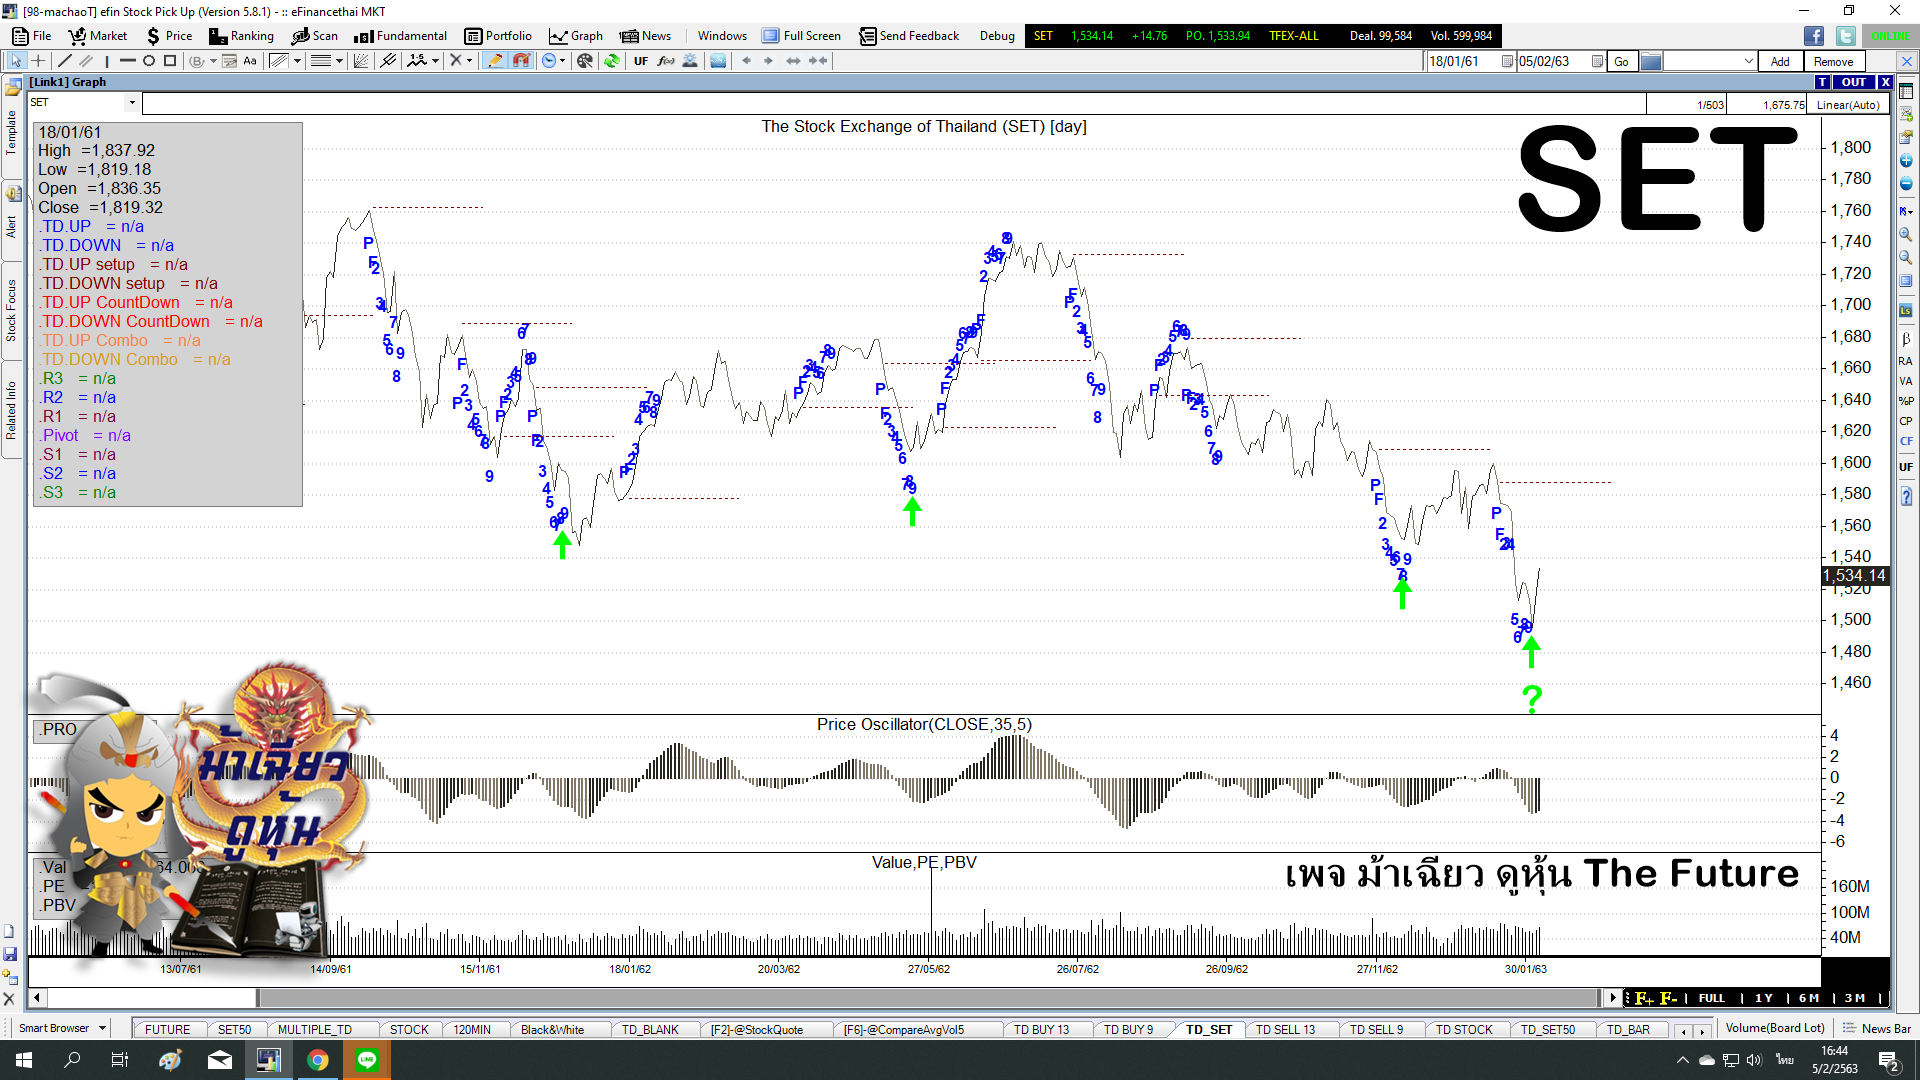Image resolution: width=1920 pixels, height=1080 pixels.
Task: Switch to the TD_SET50 tab
Action: tap(1547, 1029)
